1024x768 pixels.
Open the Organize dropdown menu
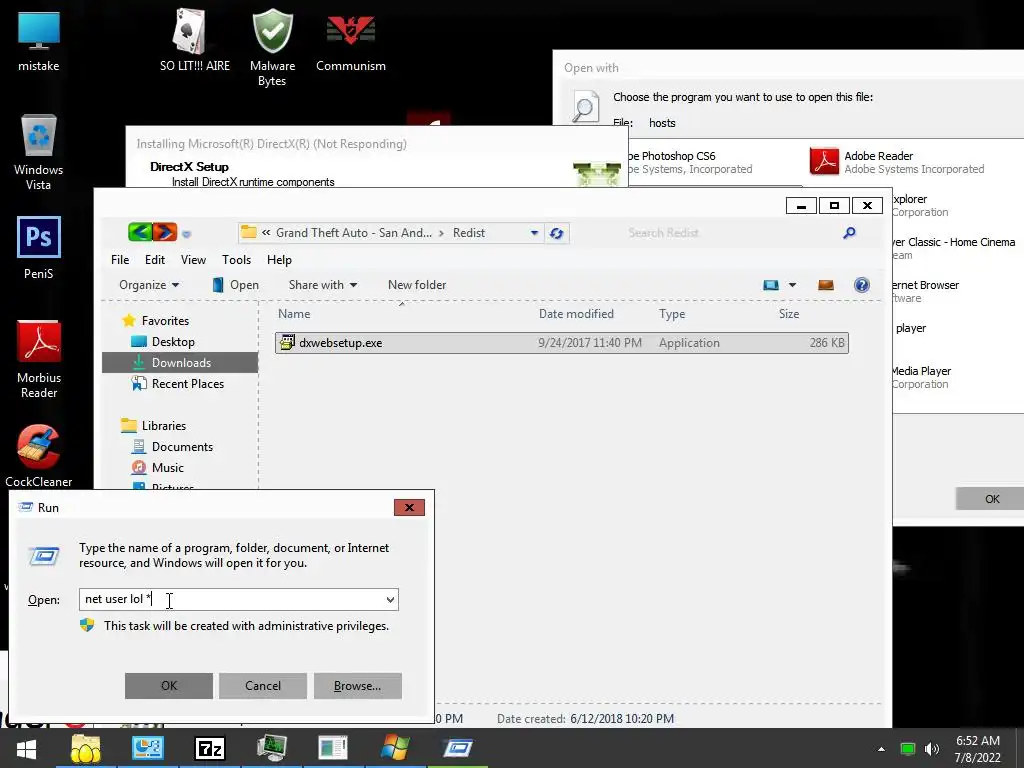(149, 285)
